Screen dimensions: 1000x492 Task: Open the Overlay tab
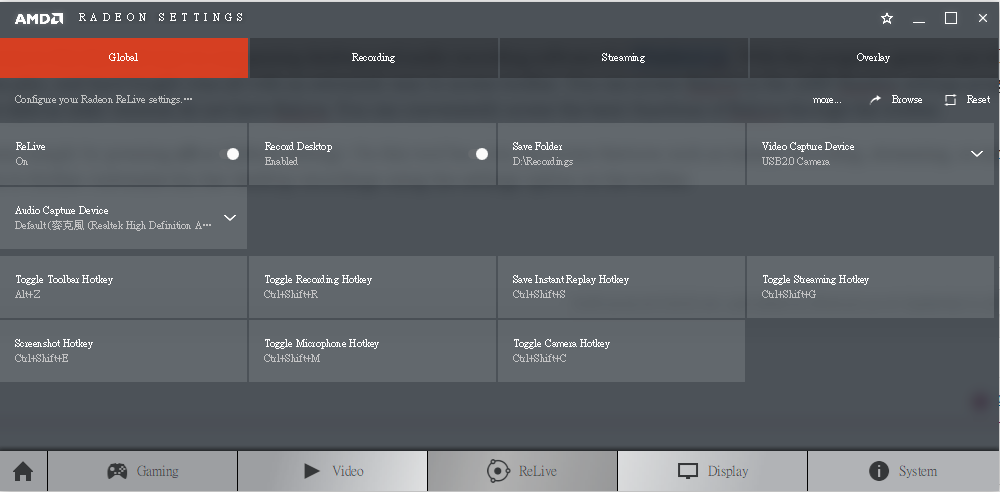873,57
